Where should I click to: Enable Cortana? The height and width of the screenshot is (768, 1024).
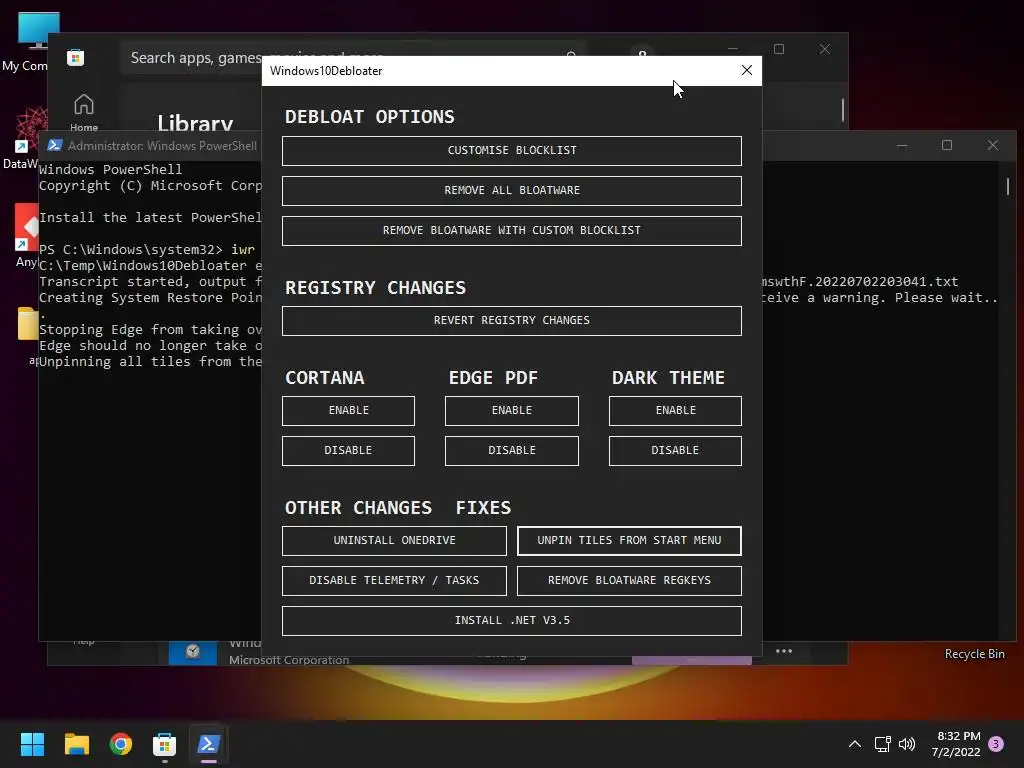pos(348,410)
